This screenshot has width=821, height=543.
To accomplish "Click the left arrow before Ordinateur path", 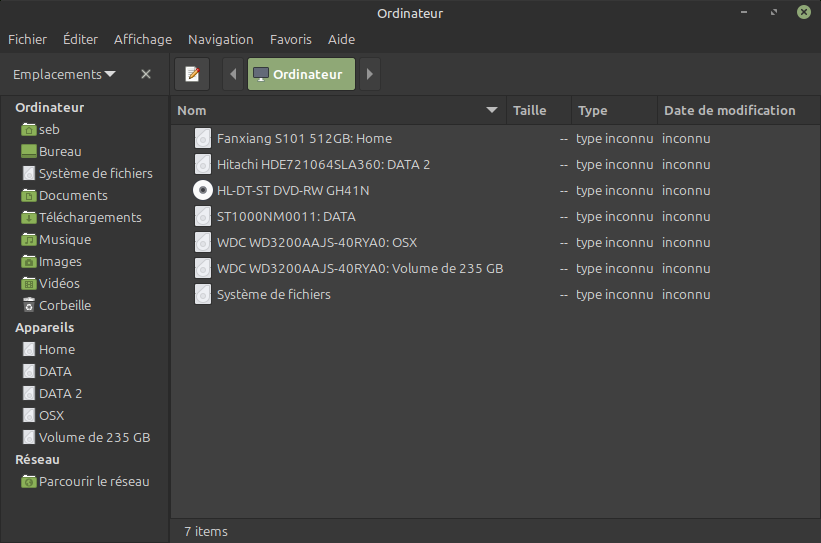I will coord(233,74).
